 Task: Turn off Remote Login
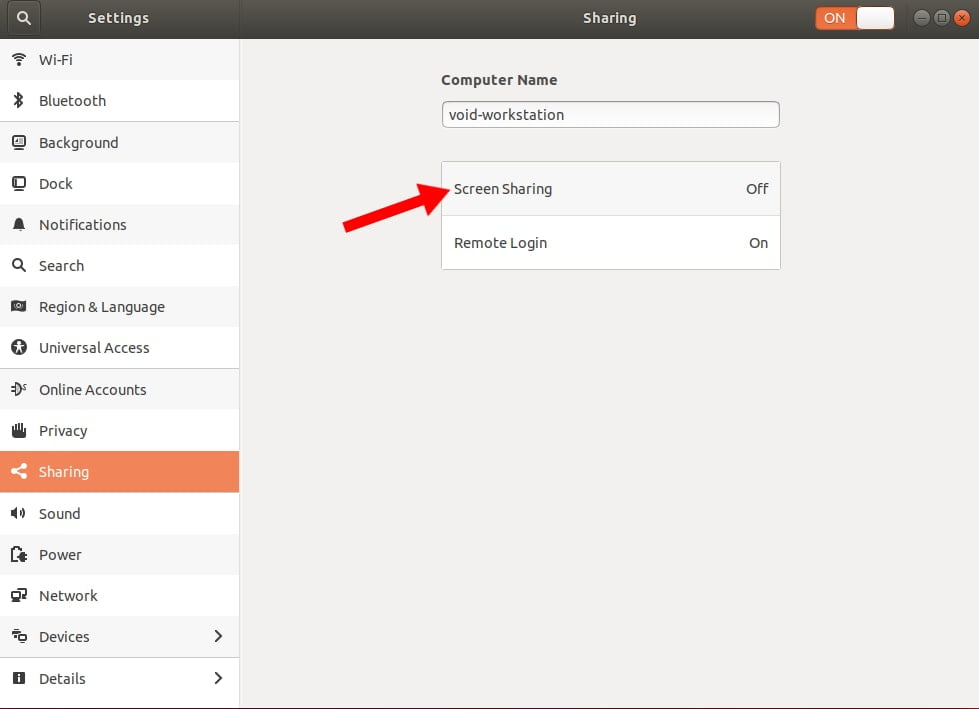pos(611,243)
